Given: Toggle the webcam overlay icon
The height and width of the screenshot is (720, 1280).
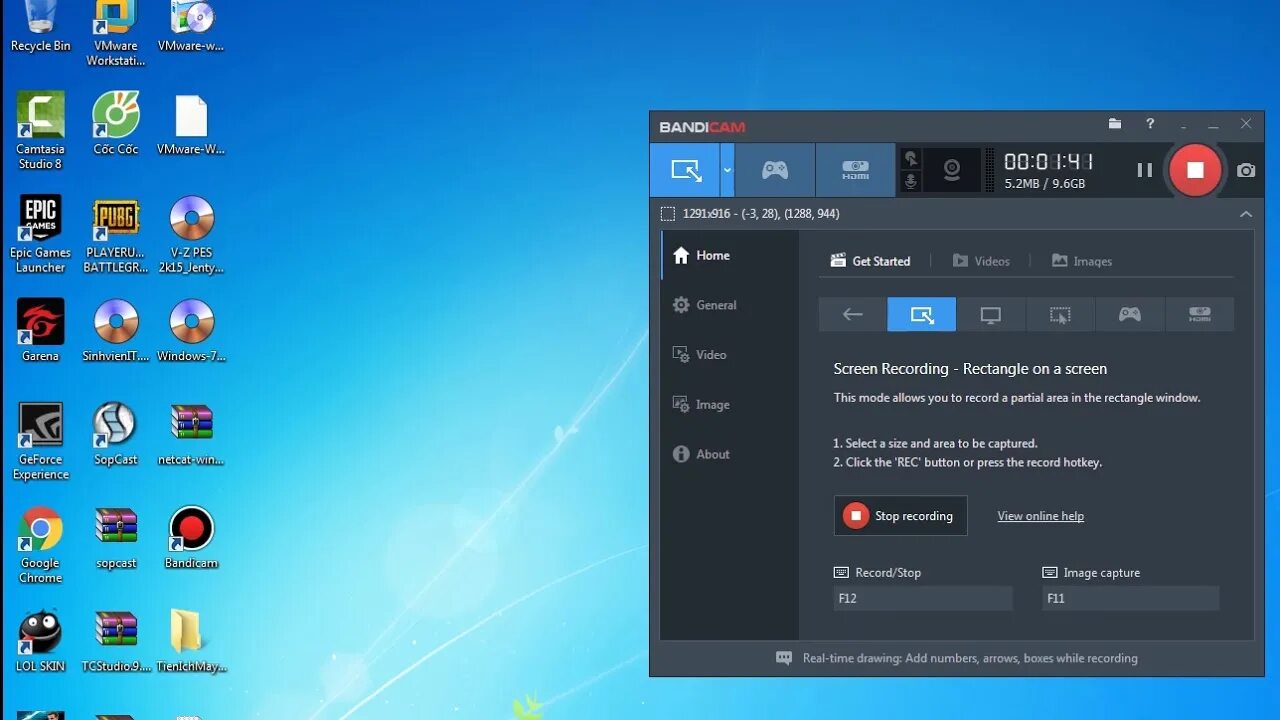Looking at the screenshot, I should (x=952, y=170).
